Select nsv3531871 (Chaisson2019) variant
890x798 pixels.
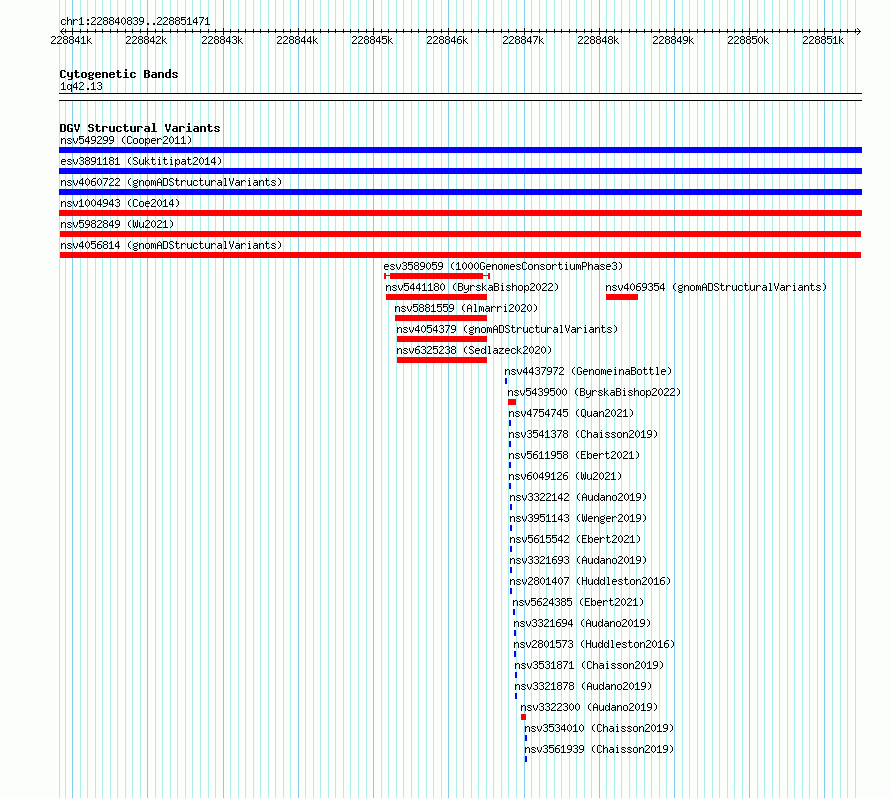[589, 665]
